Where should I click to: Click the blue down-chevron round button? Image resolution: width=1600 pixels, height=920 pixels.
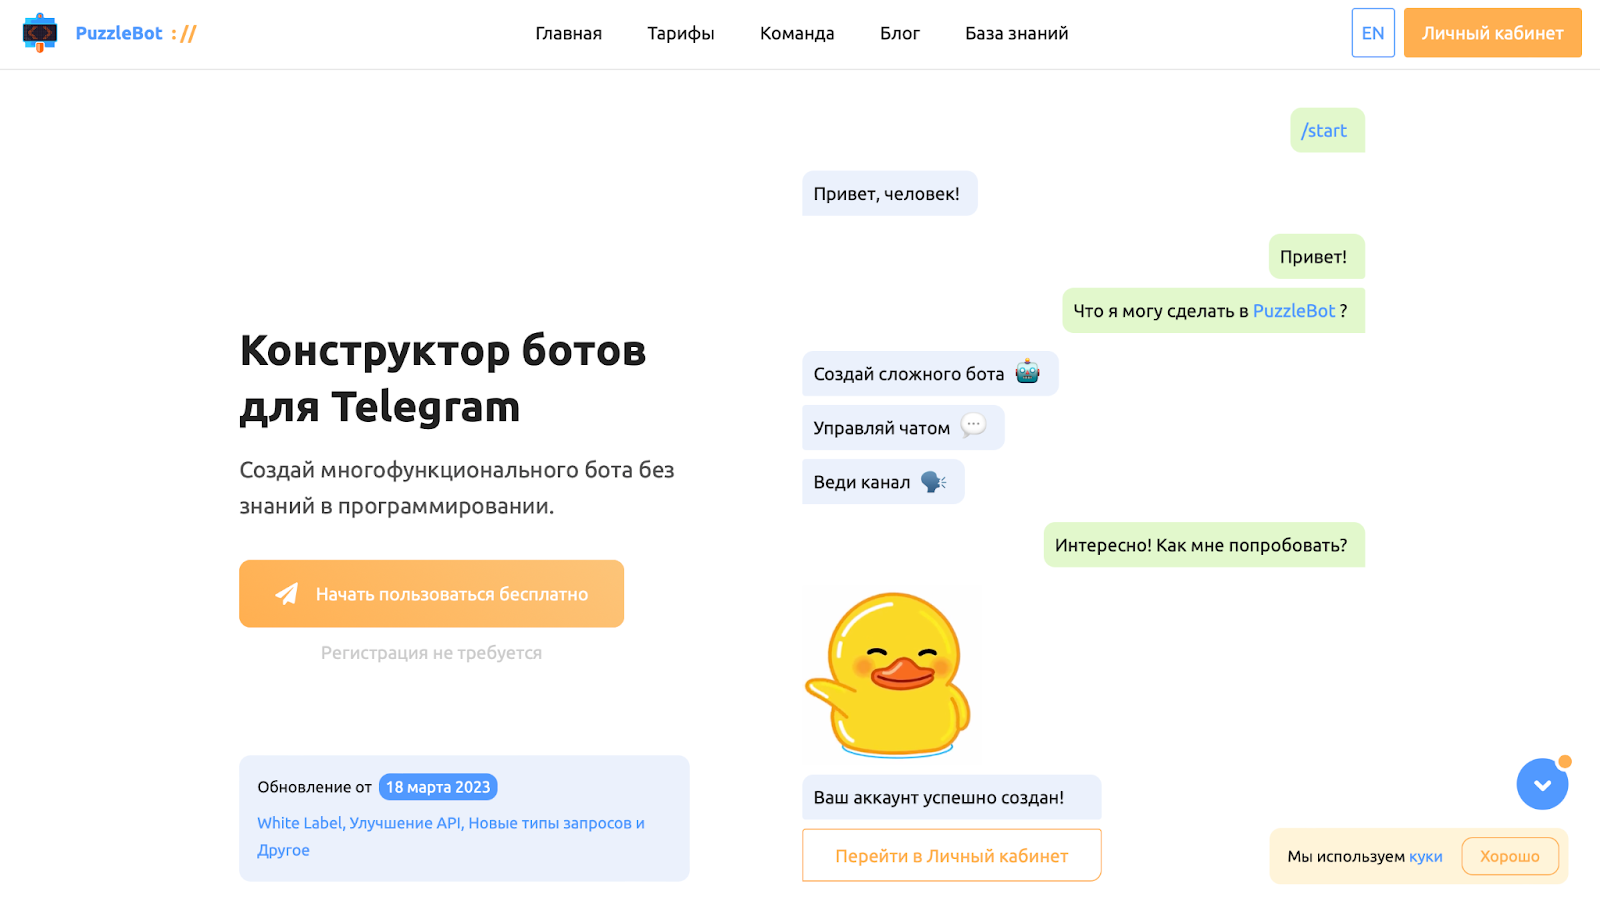[x=1542, y=784]
